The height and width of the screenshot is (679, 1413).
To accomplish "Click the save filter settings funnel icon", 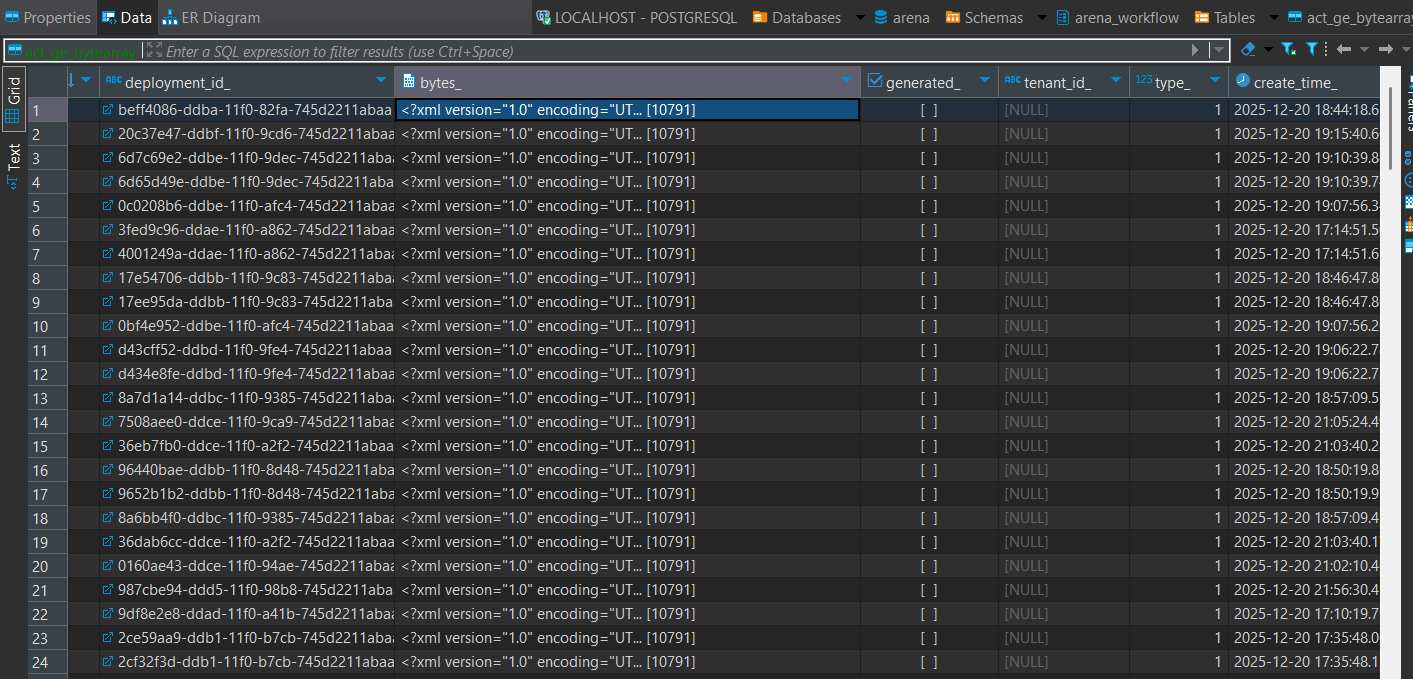I will 1288,49.
